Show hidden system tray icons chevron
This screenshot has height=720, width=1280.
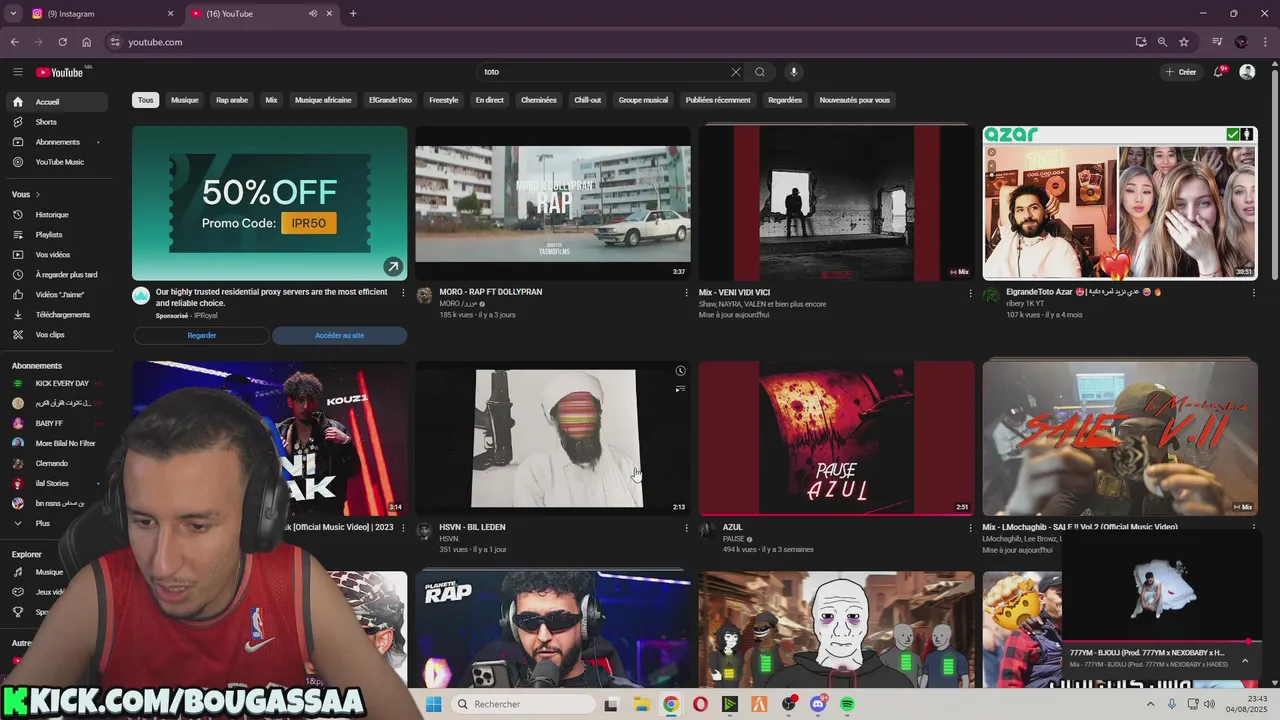[x=1150, y=704]
